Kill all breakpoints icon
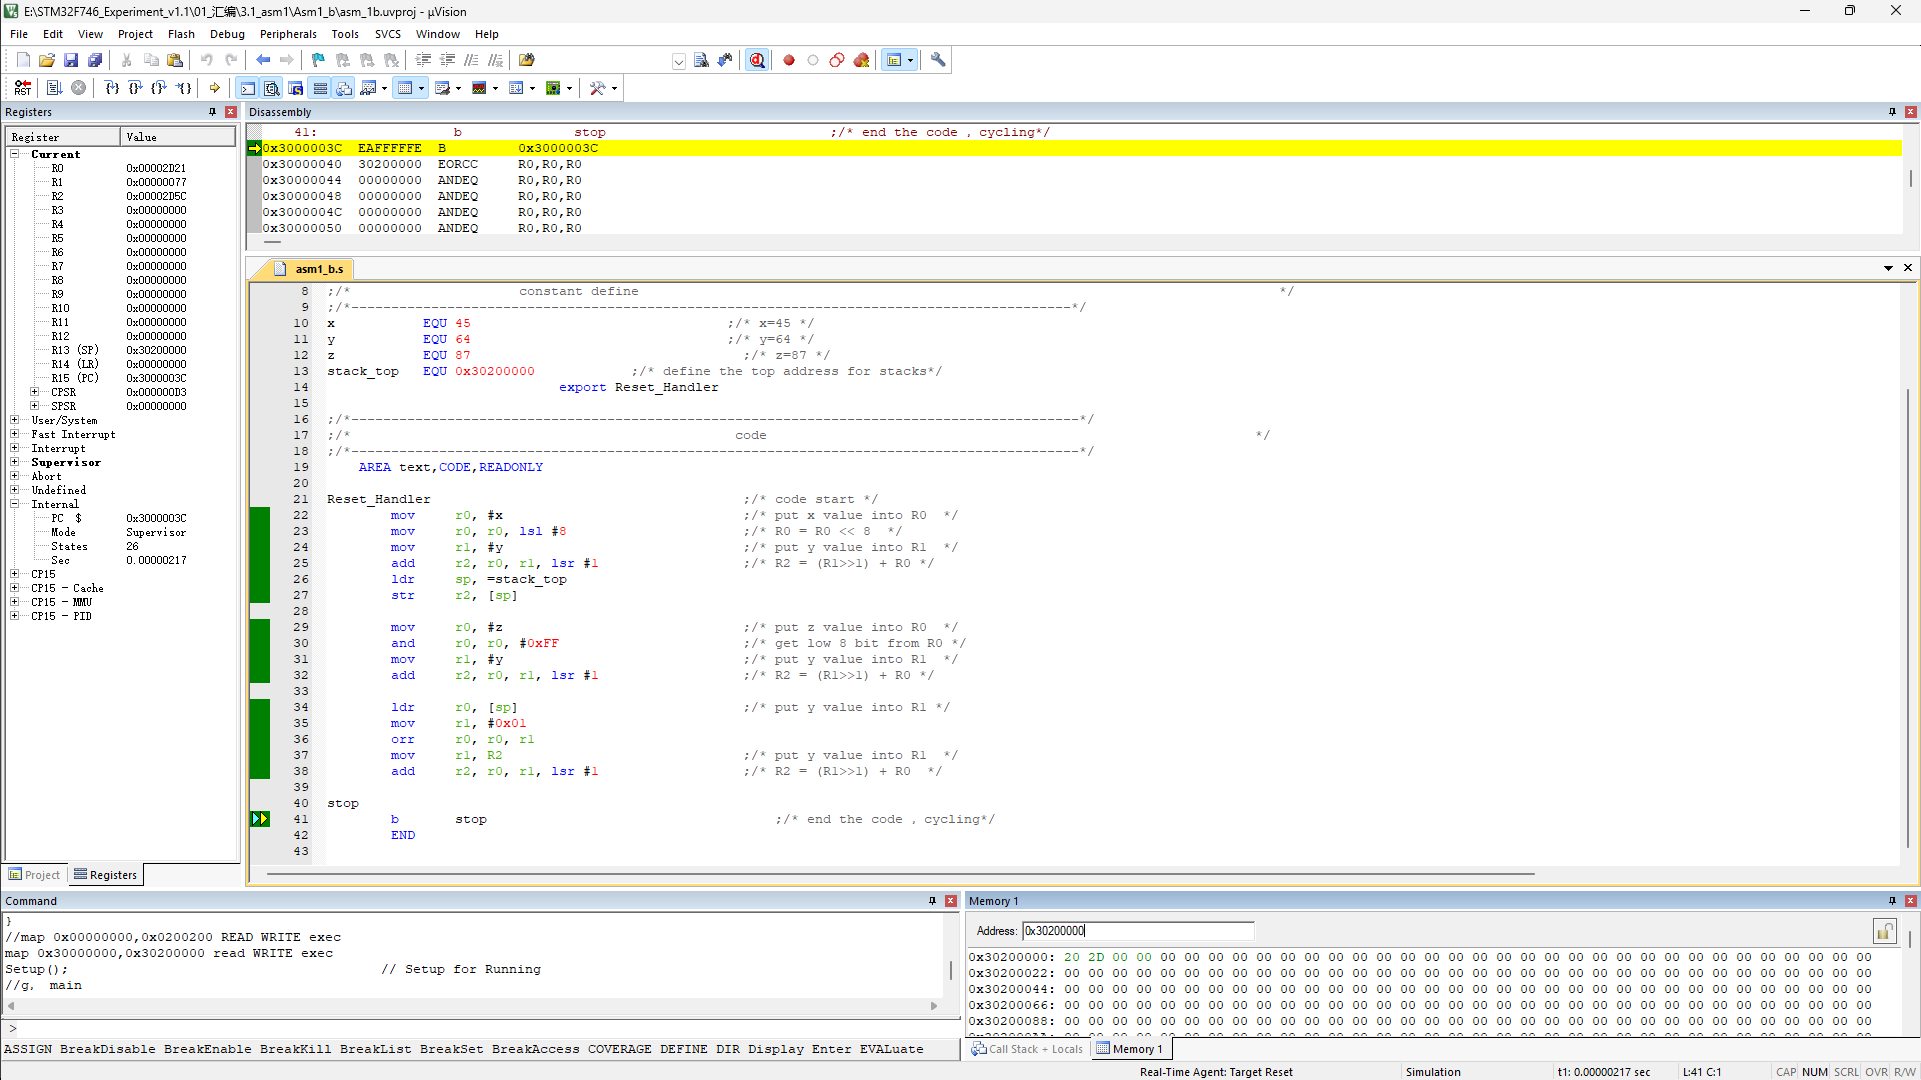Image resolution: width=1921 pixels, height=1080 pixels. click(x=861, y=60)
